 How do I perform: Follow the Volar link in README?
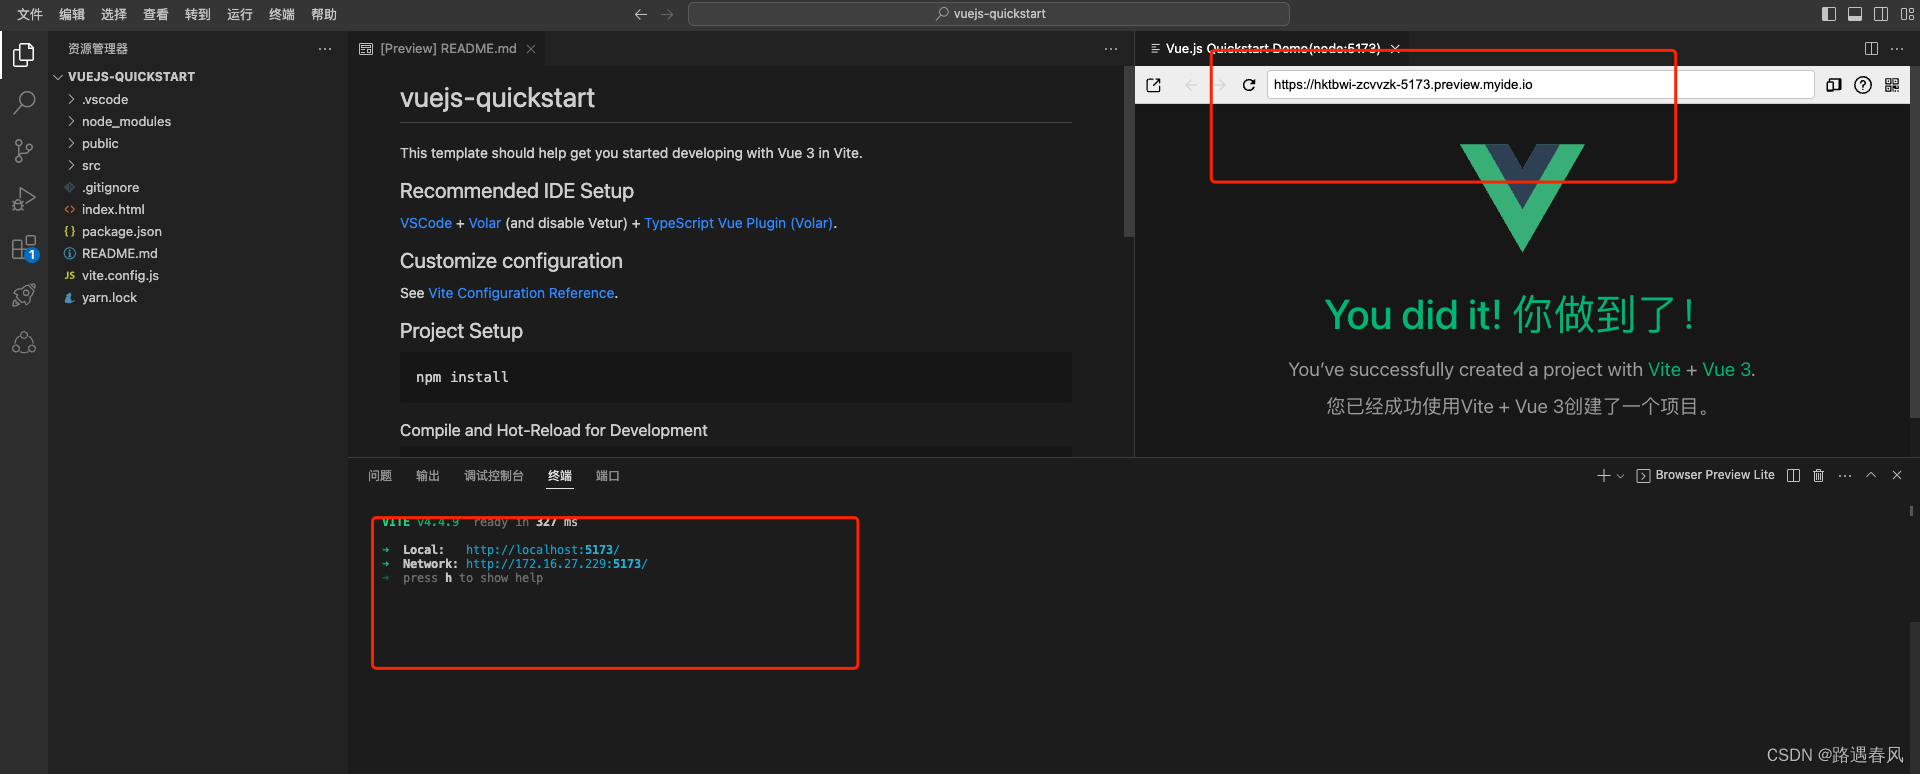click(485, 223)
